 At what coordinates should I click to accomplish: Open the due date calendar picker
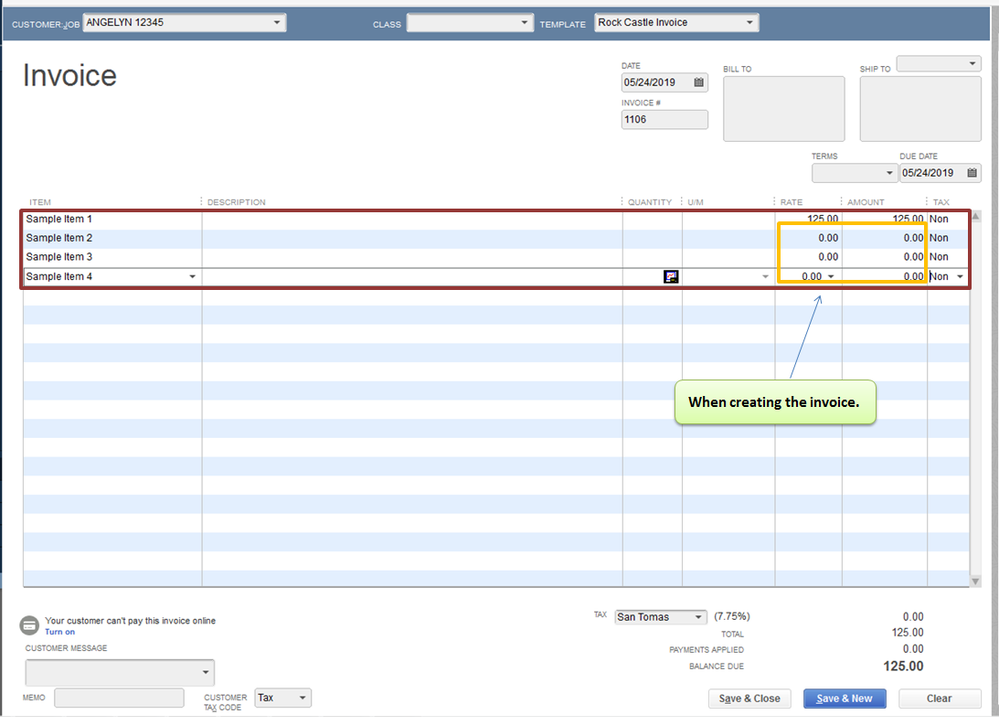coord(972,173)
